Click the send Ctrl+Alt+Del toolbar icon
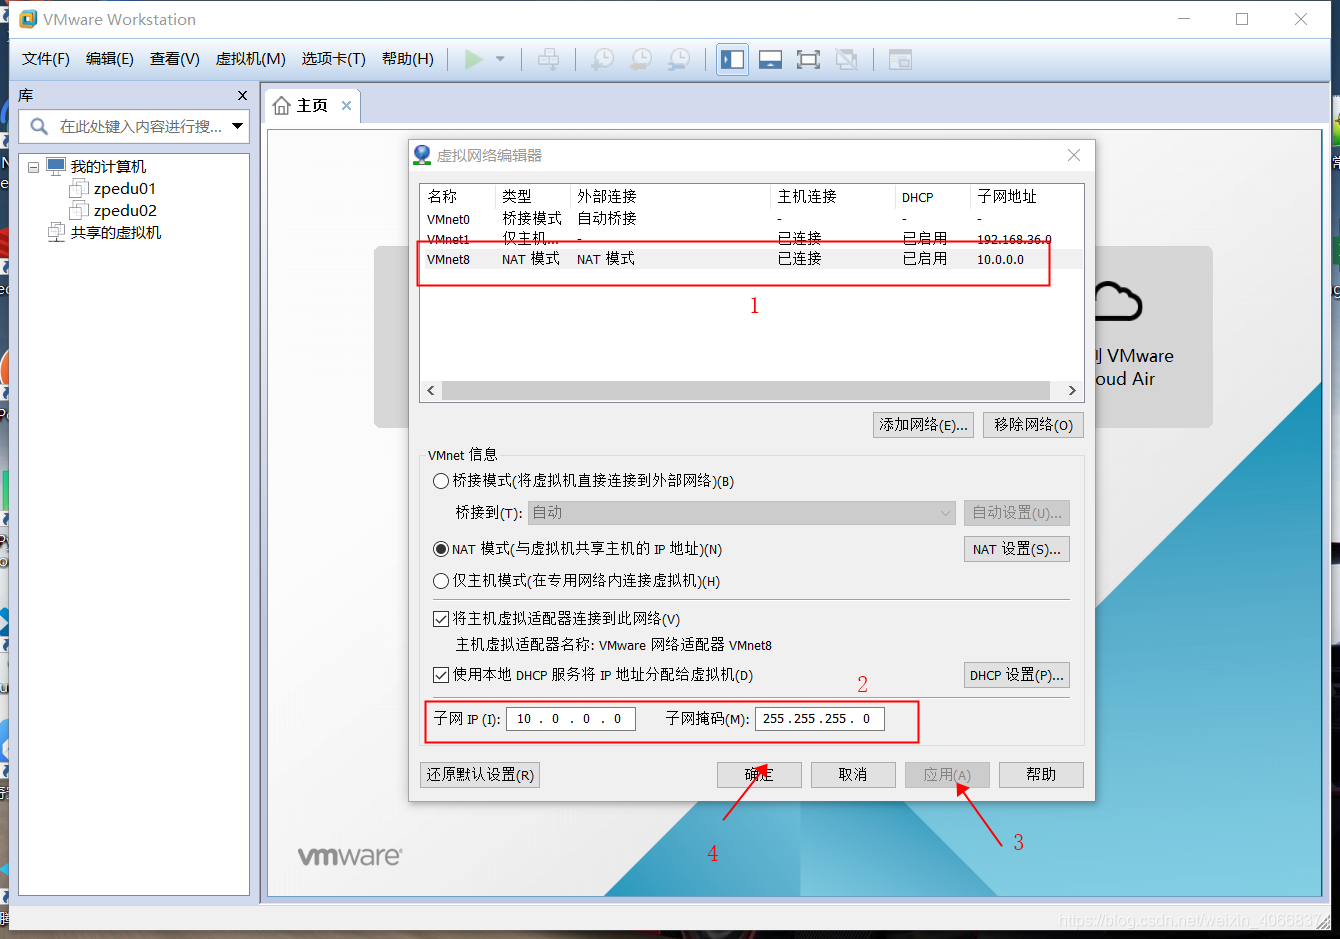 point(548,59)
